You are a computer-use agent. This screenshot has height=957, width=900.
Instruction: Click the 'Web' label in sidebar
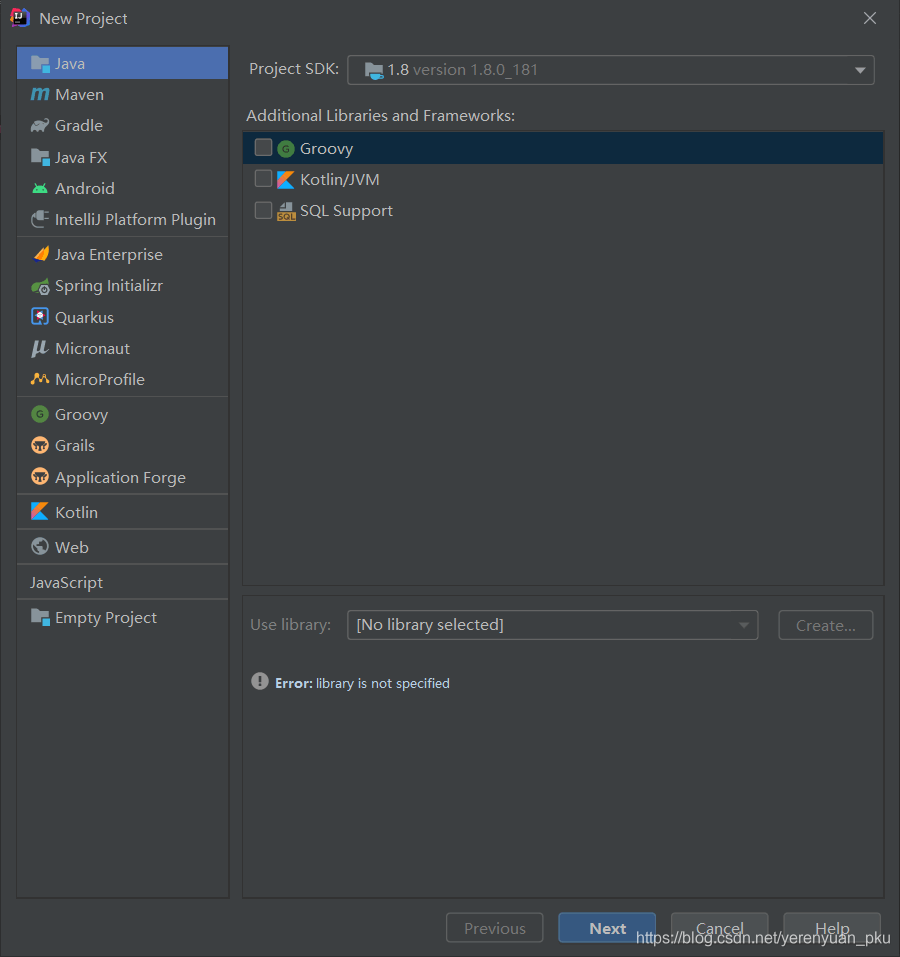tap(72, 547)
